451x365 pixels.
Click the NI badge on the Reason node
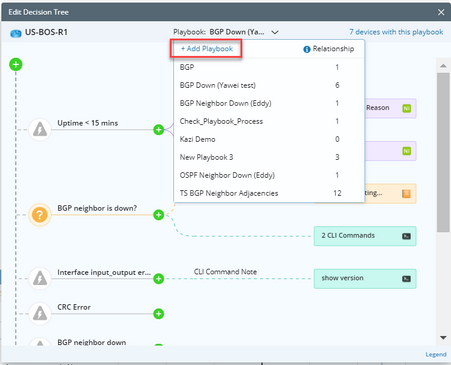[x=406, y=108]
